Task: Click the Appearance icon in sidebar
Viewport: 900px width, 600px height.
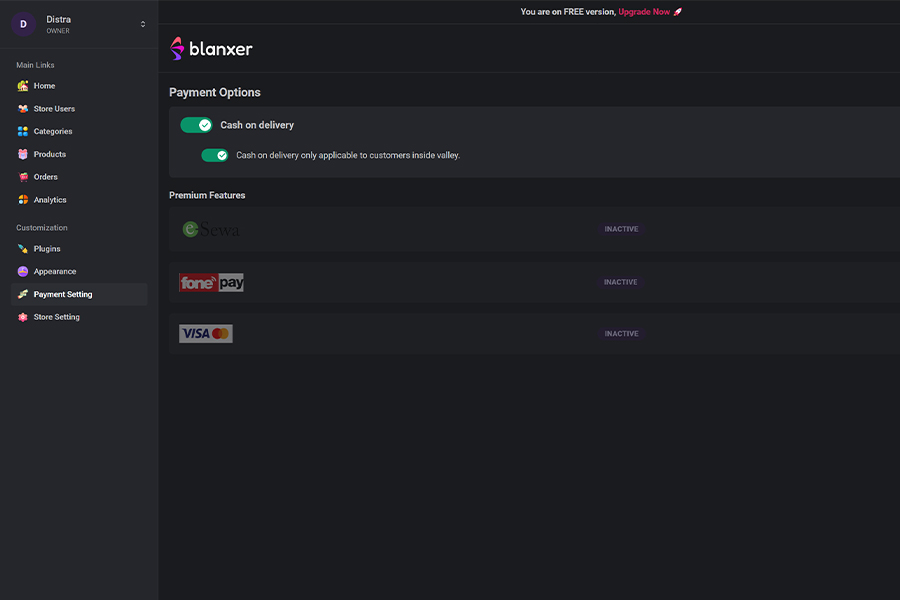Action: (23, 272)
